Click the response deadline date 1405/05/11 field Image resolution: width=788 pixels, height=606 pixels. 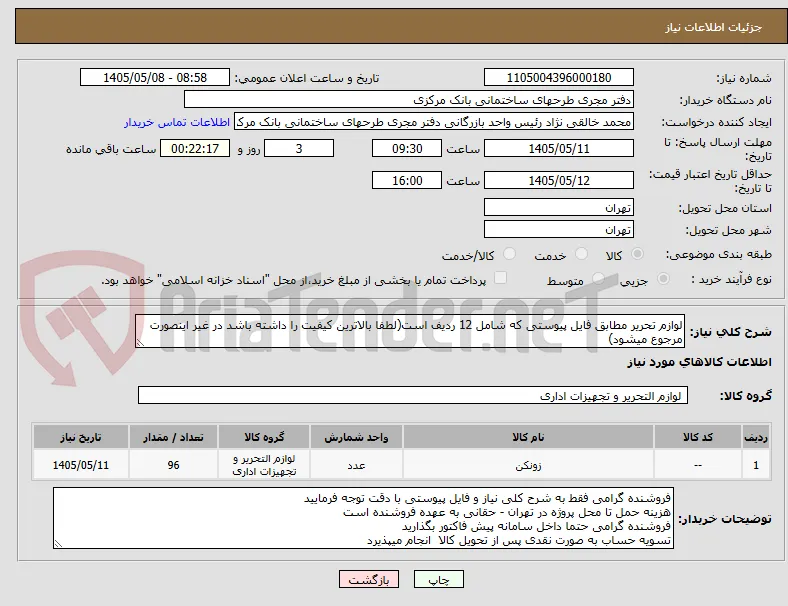pos(558,148)
